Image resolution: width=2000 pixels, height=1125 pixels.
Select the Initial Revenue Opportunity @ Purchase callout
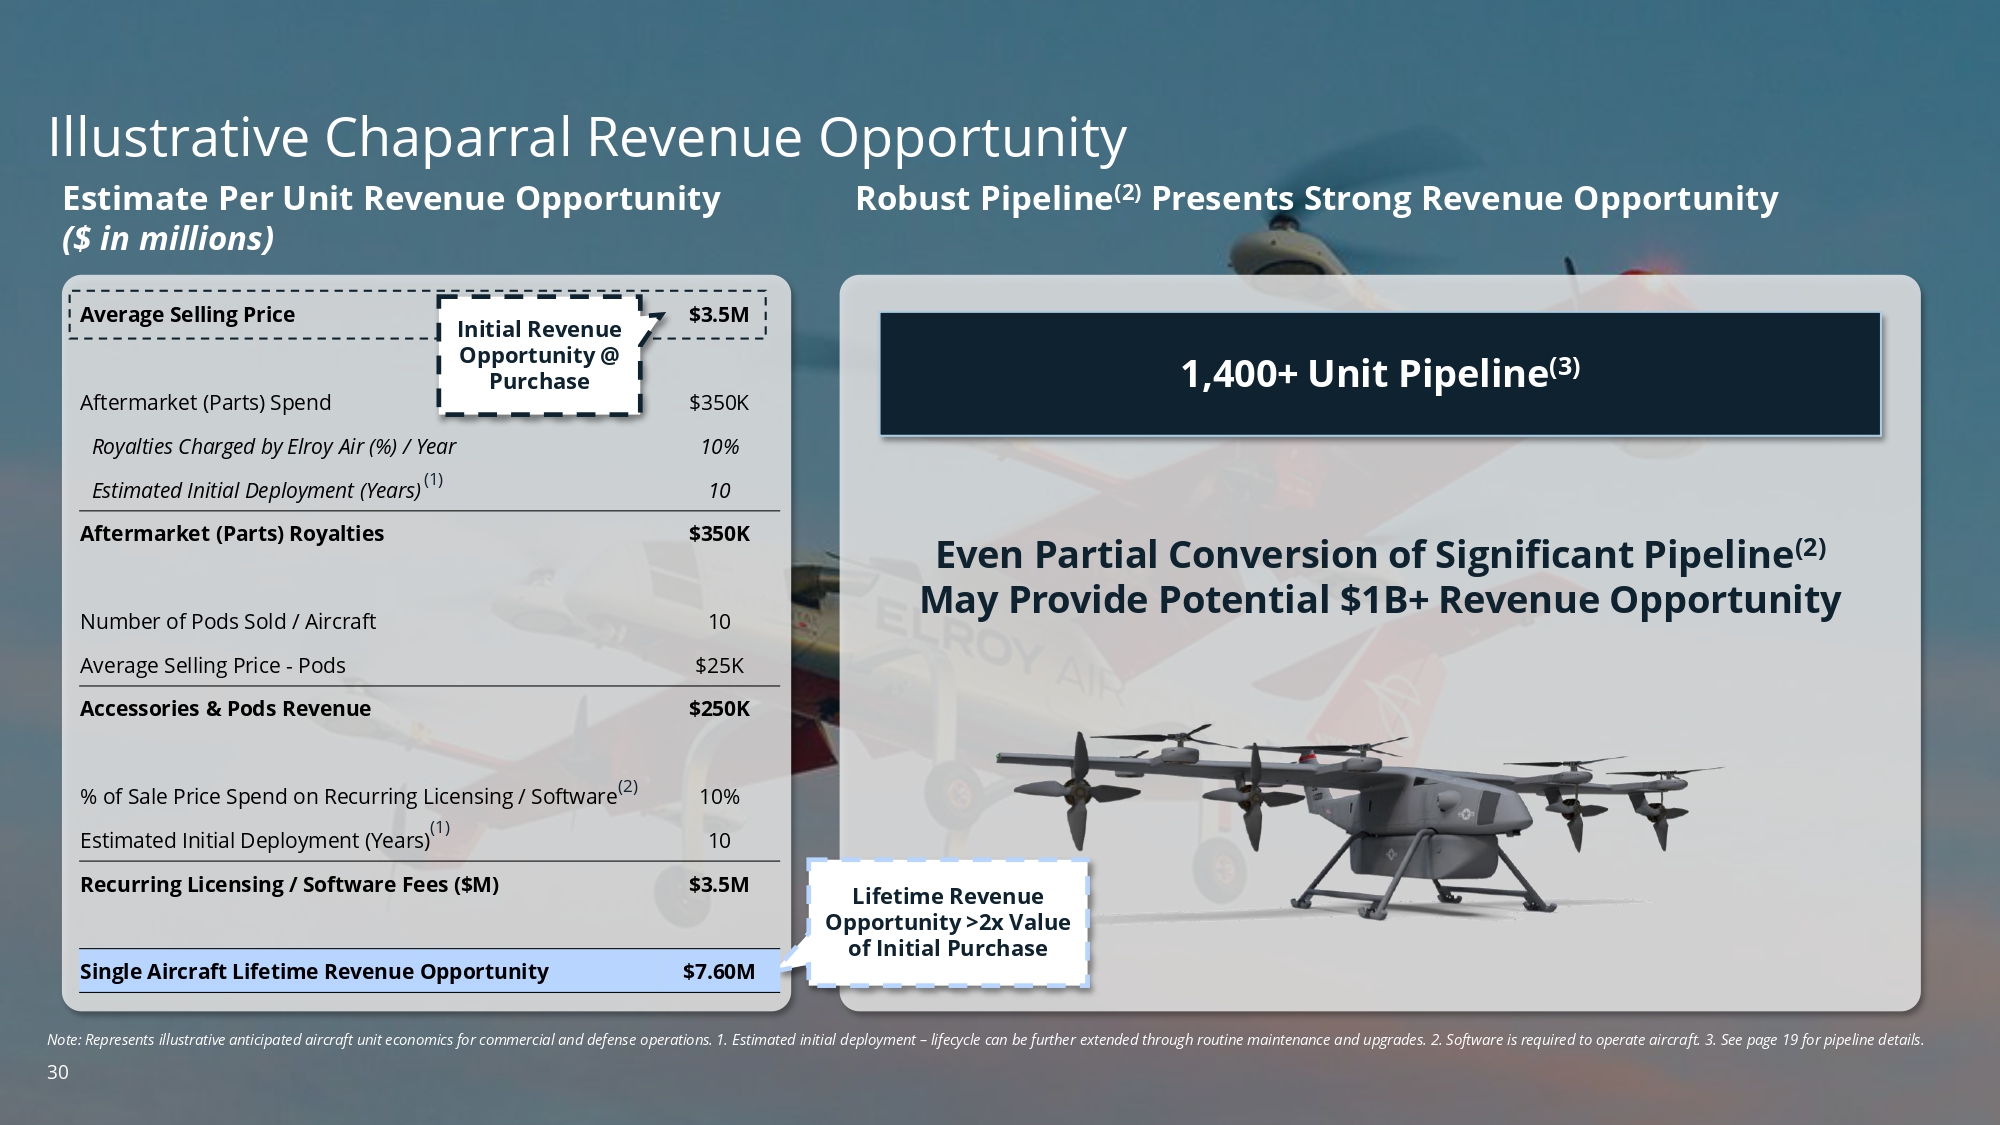(539, 355)
